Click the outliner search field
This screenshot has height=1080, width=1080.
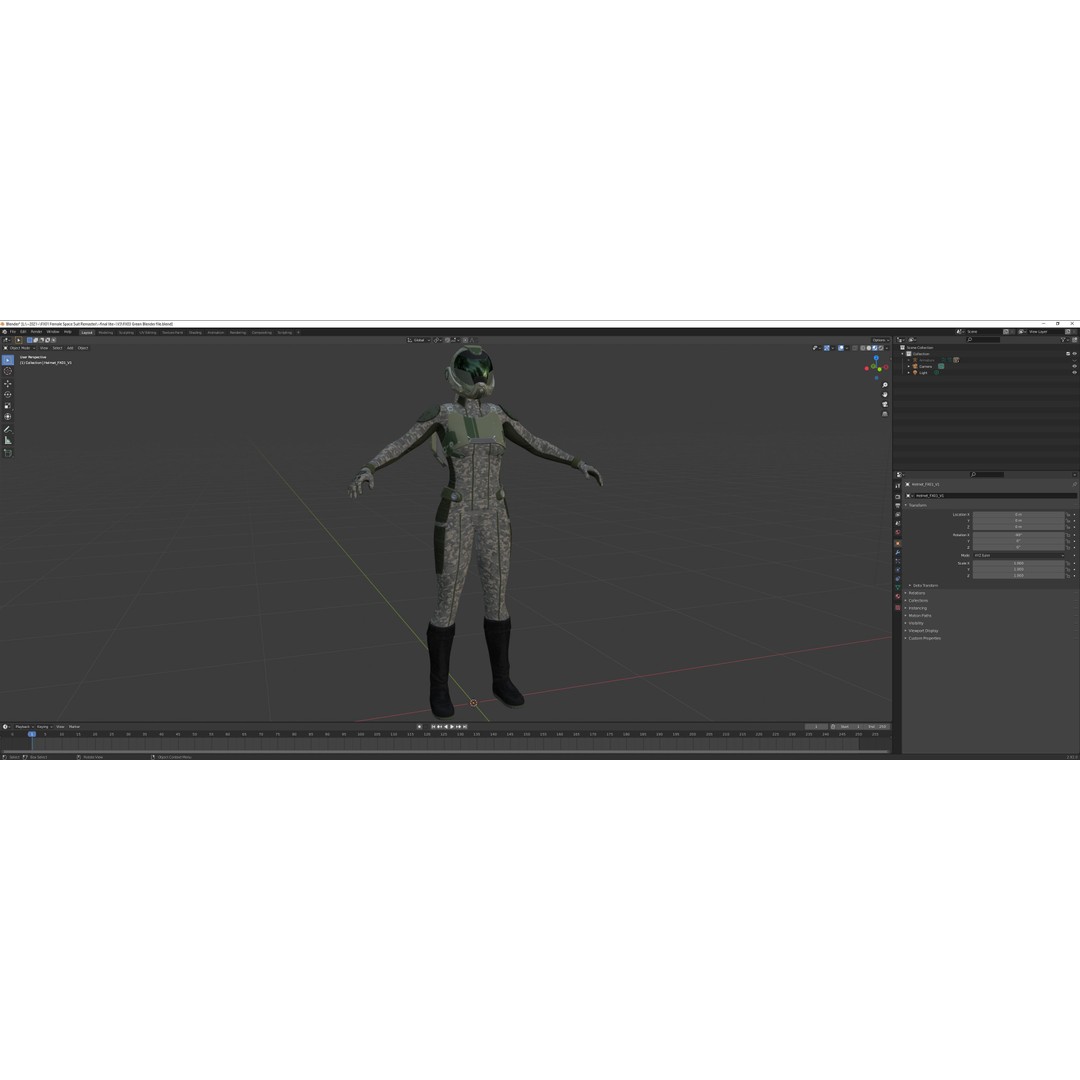982,340
